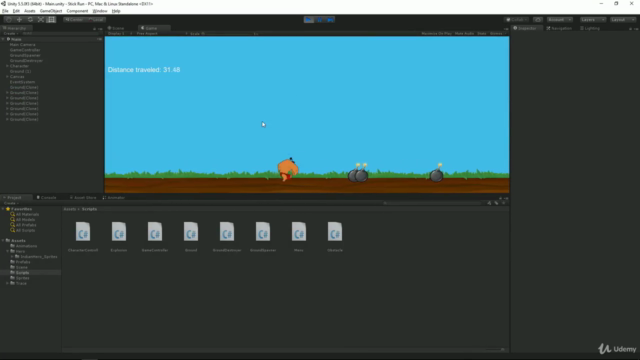Open the Layout dropdown

pos(623,20)
